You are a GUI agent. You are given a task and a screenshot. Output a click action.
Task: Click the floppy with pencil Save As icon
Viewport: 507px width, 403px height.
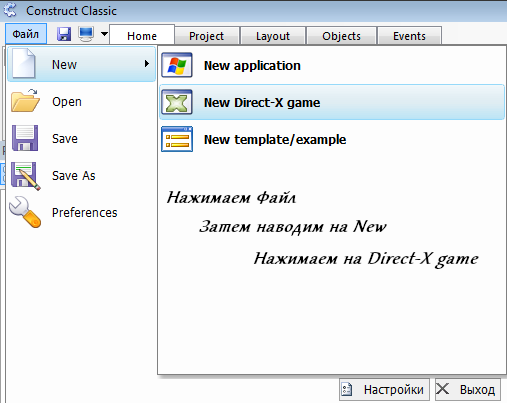pos(26,176)
